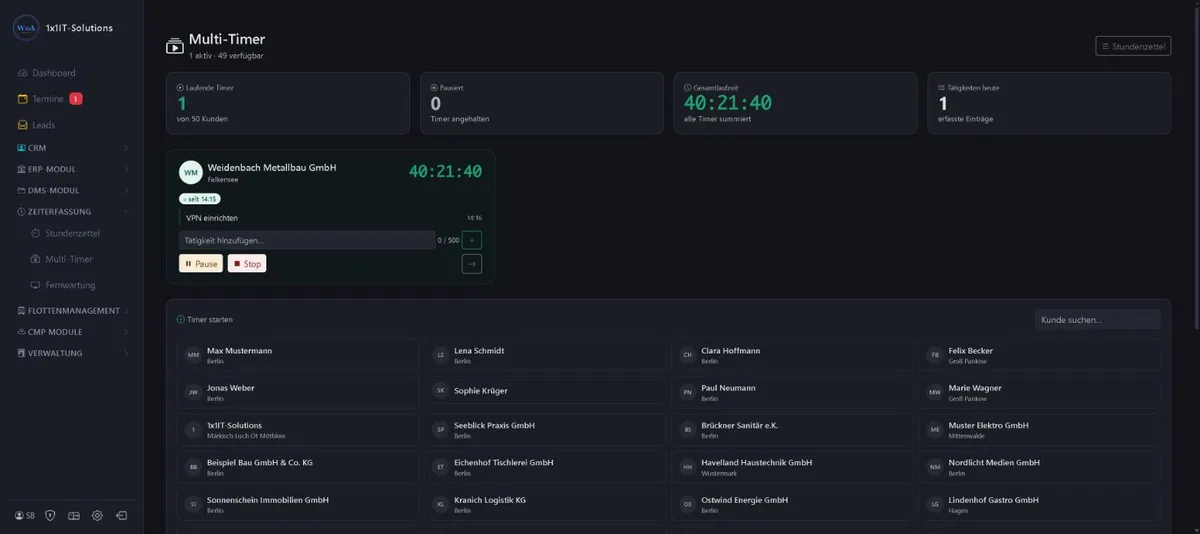Expand the CMP MODULE section
1200x534 pixels.
click(x=72, y=331)
